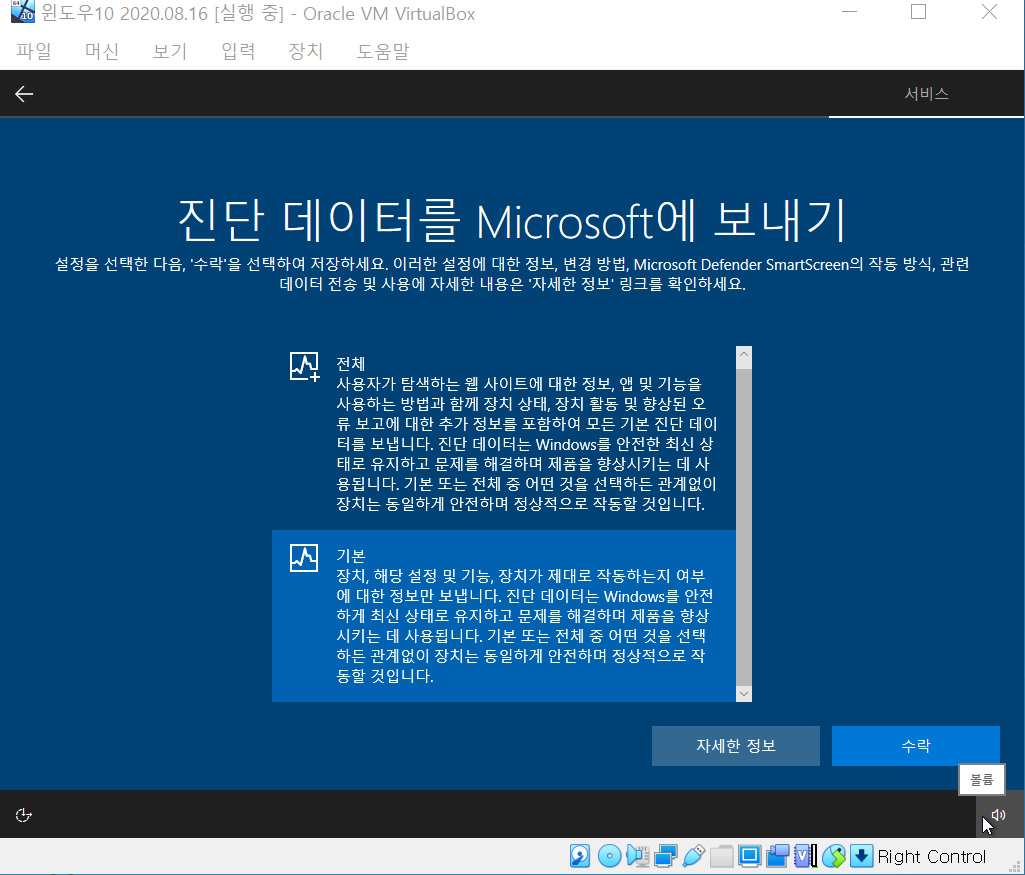This screenshot has width=1025, height=875.
Task: Open the 머신 menu
Action: (102, 51)
